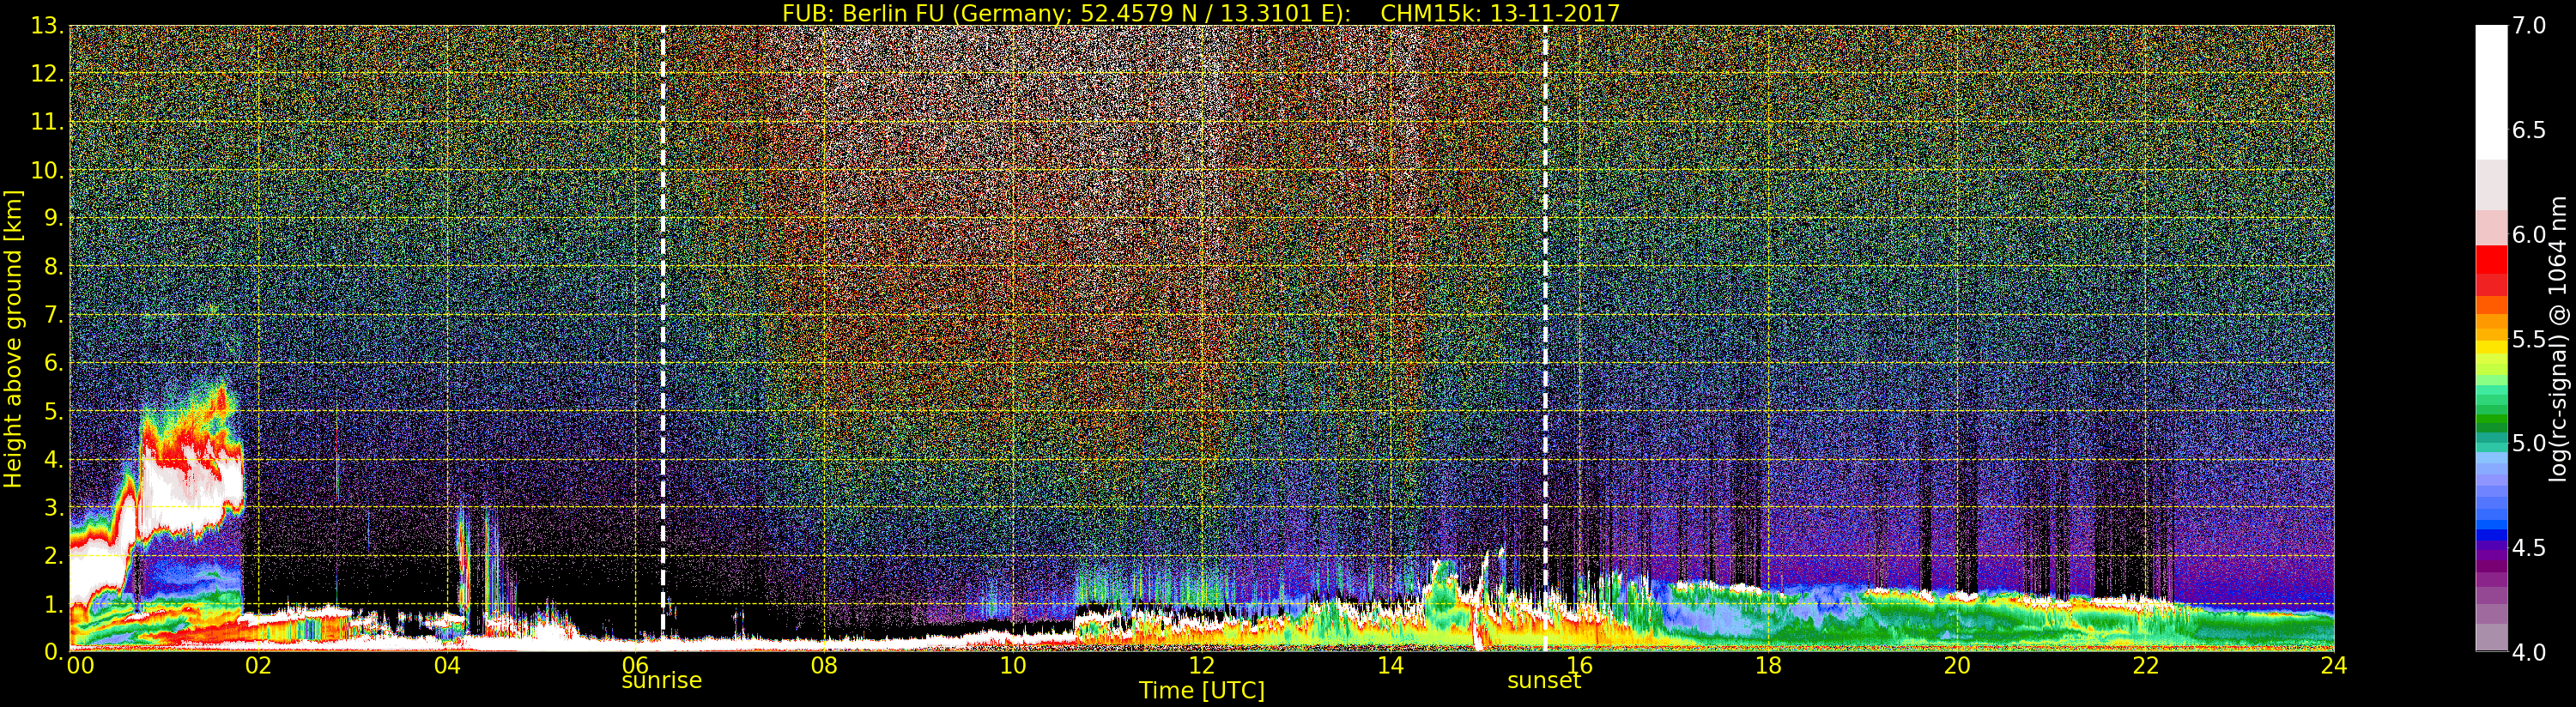
Task: Click the y-axis tick label '0.'
Action: pyautogui.click(x=53, y=652)
